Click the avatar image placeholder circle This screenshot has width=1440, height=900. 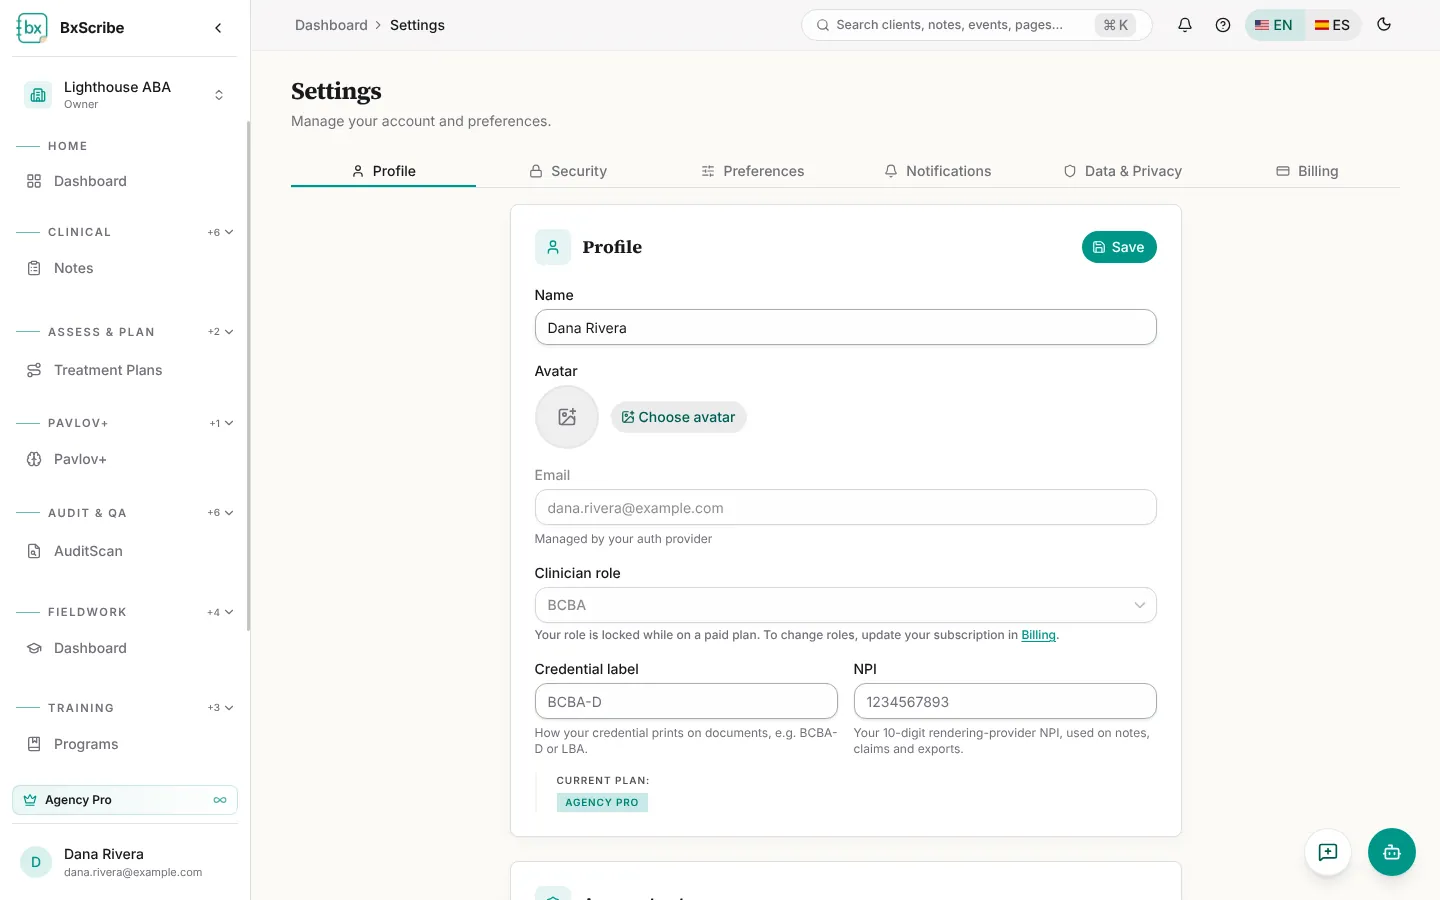pos(567,417)
